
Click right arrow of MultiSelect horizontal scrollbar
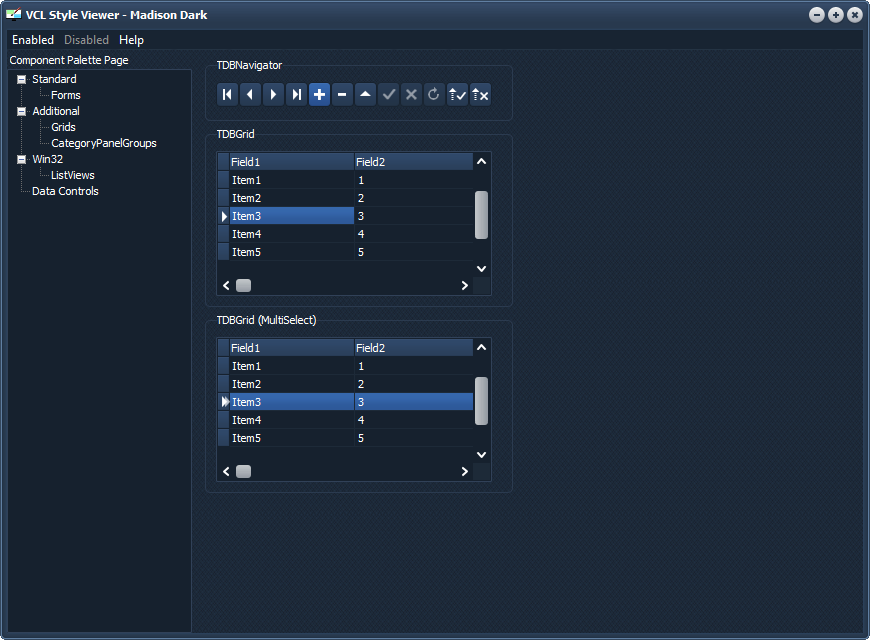click(465, 471)
